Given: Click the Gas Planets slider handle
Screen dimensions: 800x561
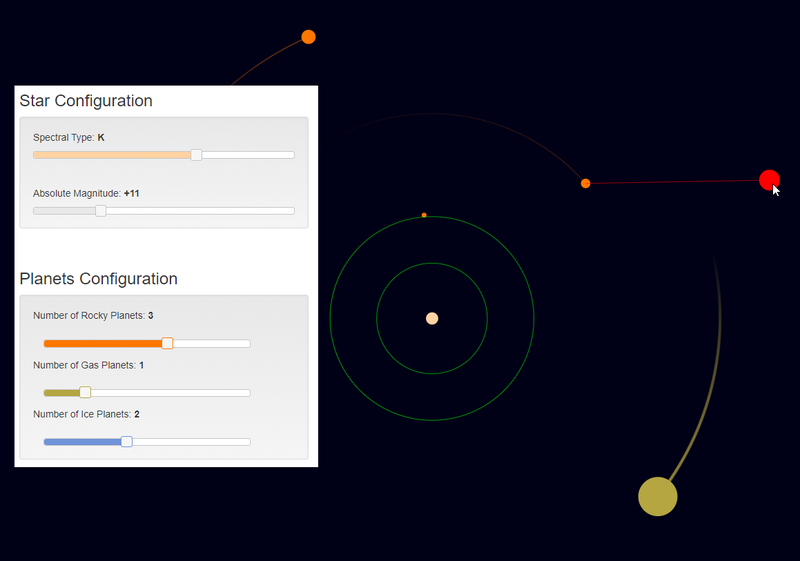Looking at the screenshot, I should (85, 392).
